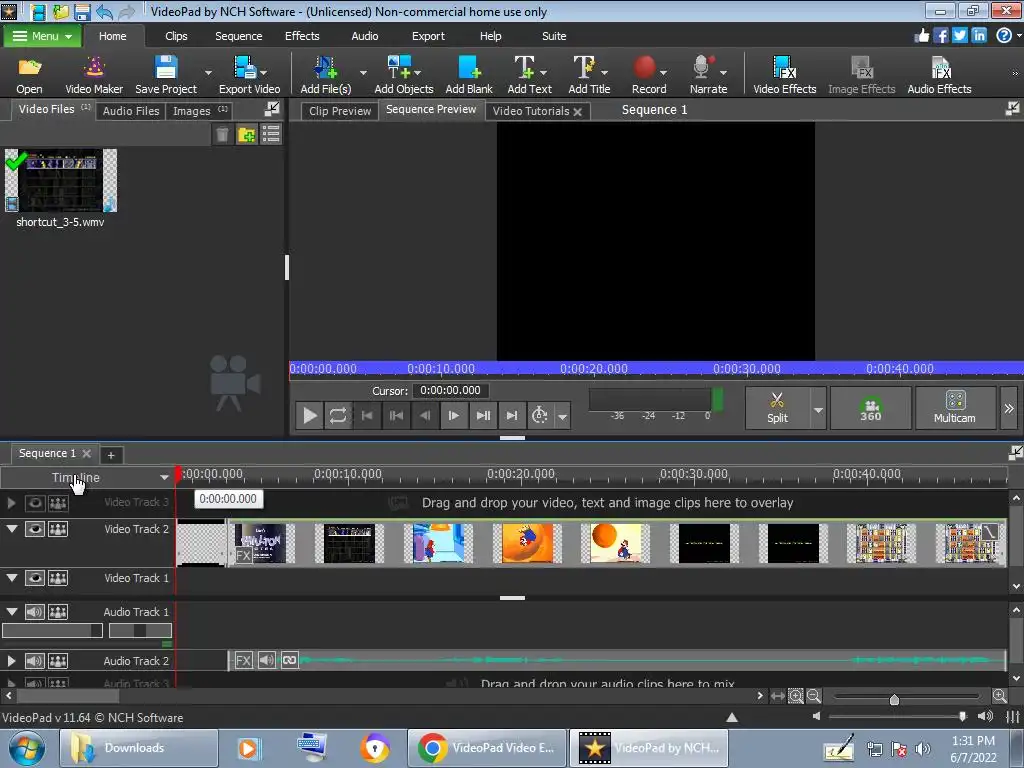Switch to Clip Preview tab
The width and height of the screenshot is (1024, 768).
point(340,111)
